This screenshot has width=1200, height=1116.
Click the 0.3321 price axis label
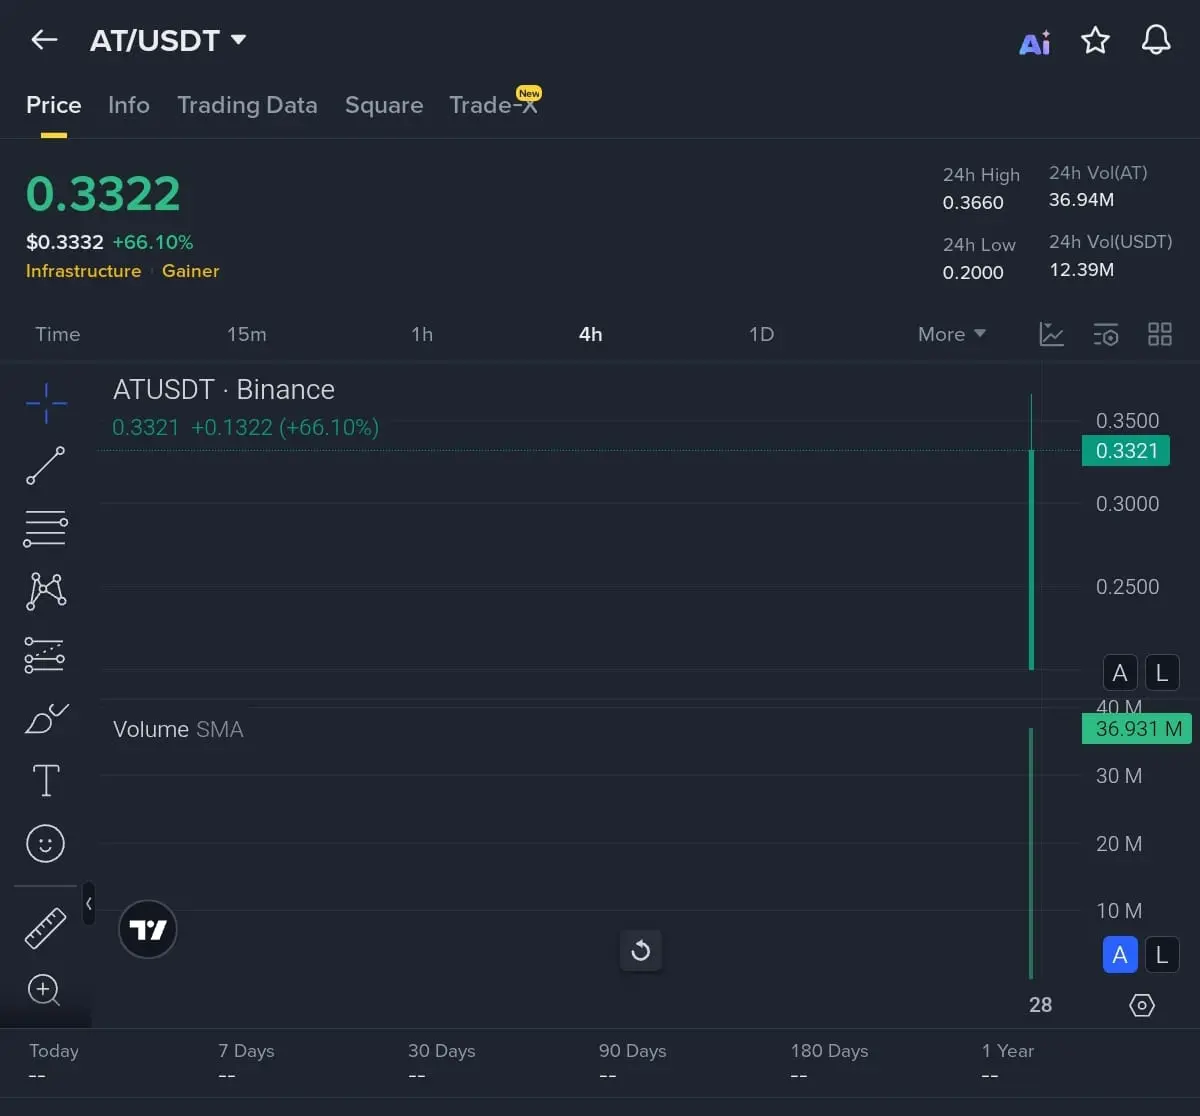[x=1127, y=451]
